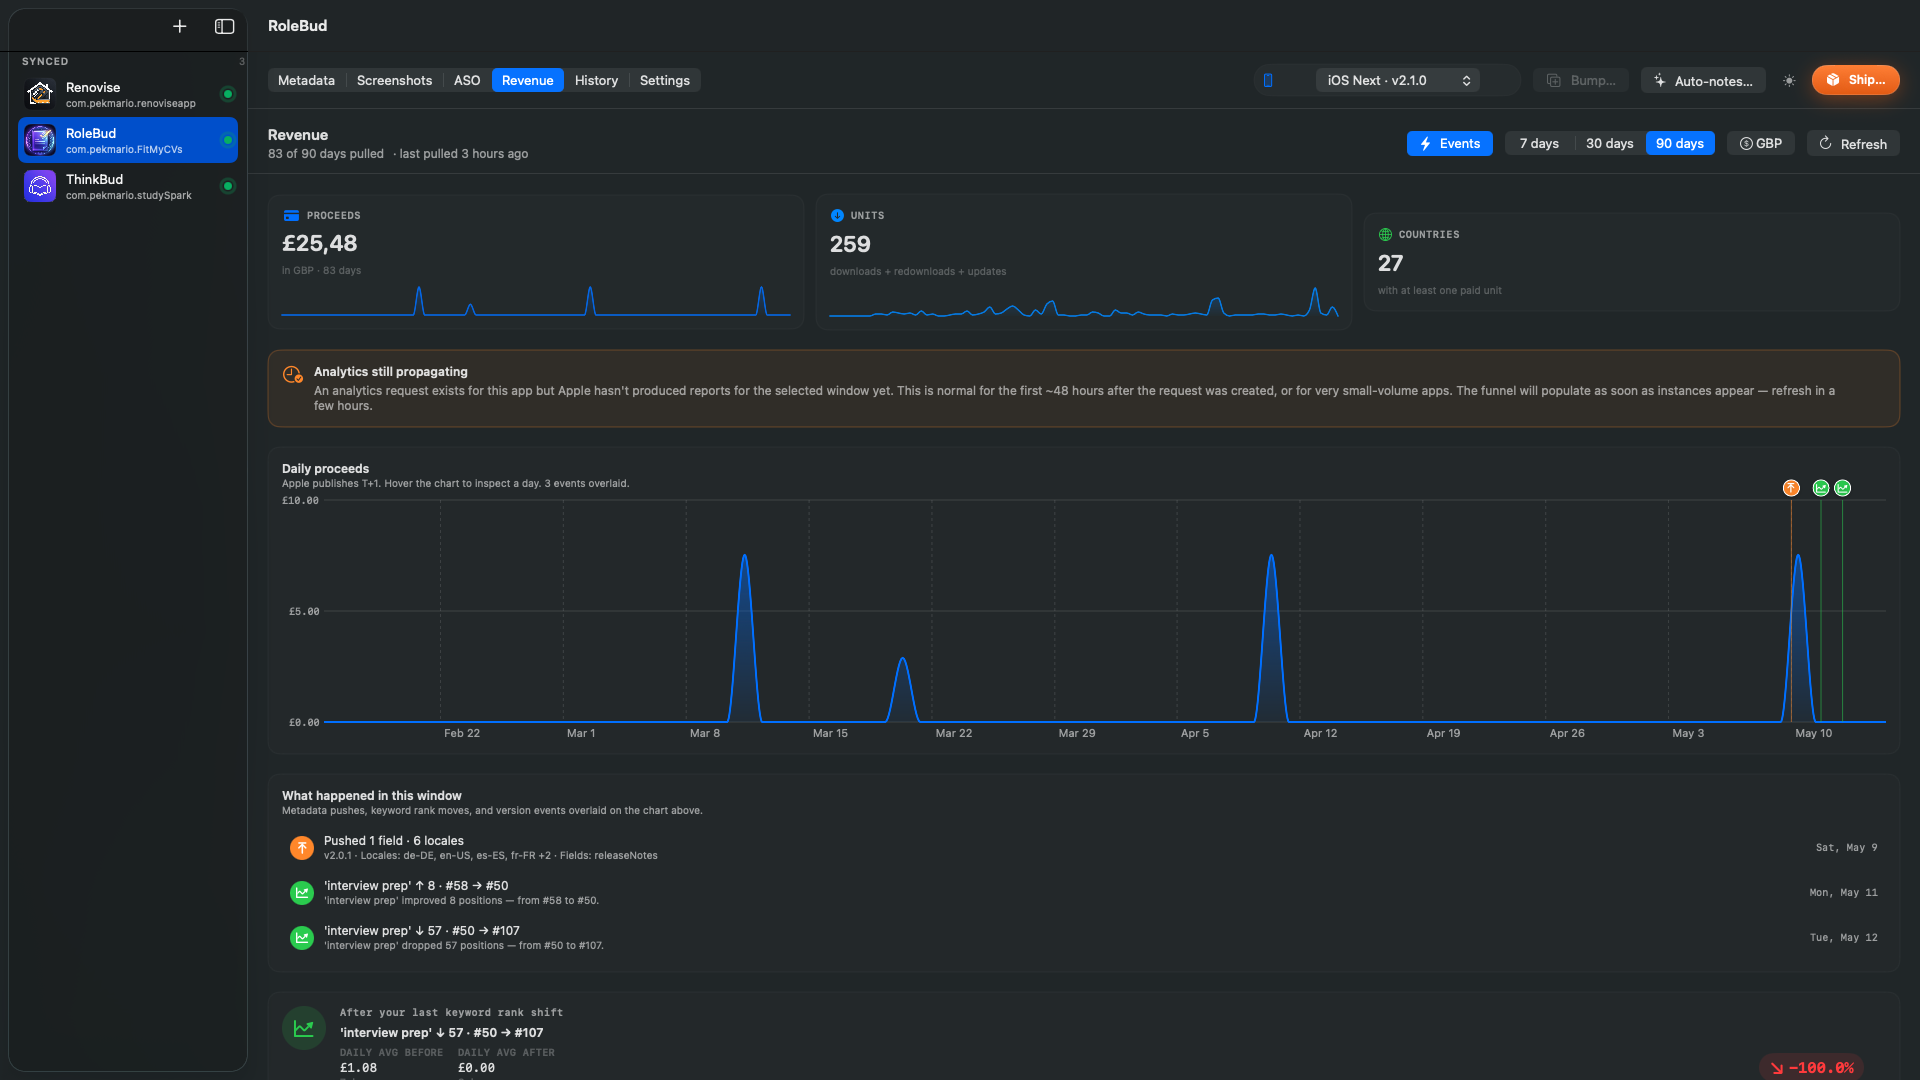
Task: Click the Bump button
Action: pyautogui.click(x=1581, y=81)
